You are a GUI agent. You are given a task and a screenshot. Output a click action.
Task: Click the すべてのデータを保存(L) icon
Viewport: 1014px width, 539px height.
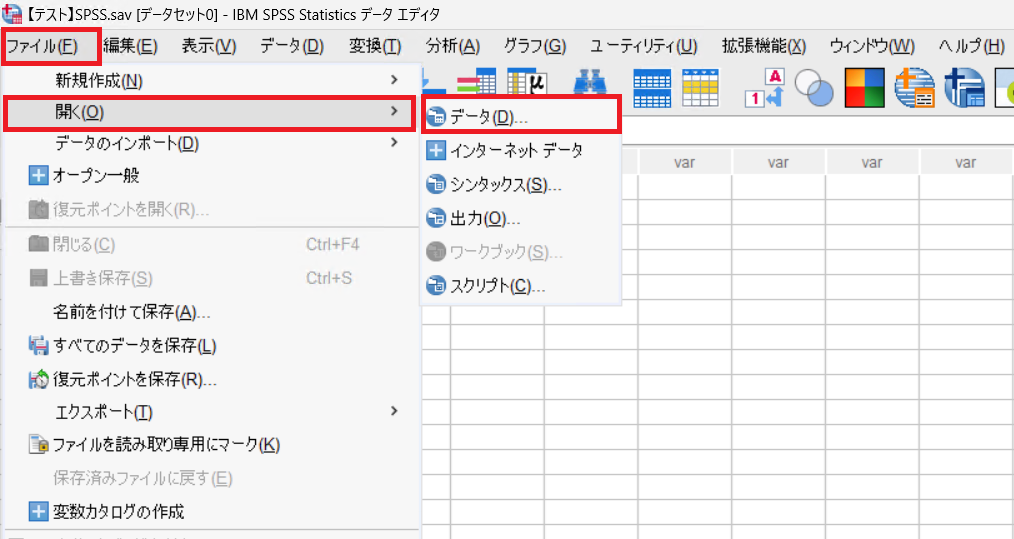pyautogui.click(x=39, y=346)
